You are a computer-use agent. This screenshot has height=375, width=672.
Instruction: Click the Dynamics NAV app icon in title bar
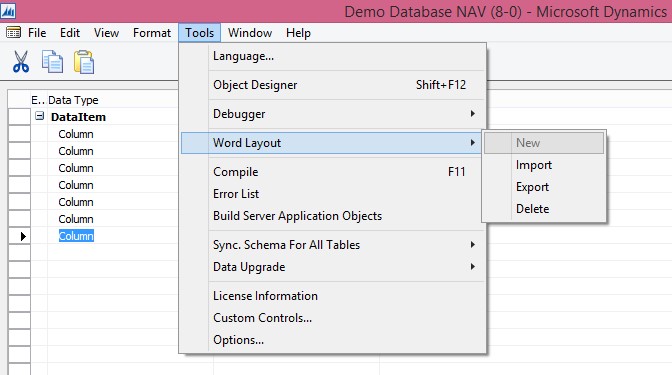point(8,11)
